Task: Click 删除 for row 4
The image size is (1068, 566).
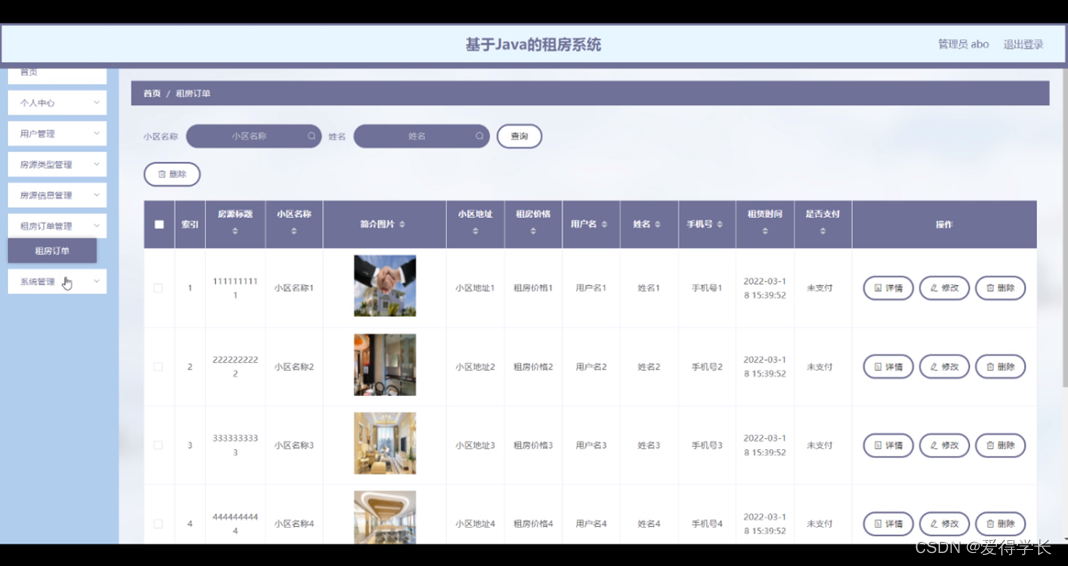Action: pos(1001,524)
